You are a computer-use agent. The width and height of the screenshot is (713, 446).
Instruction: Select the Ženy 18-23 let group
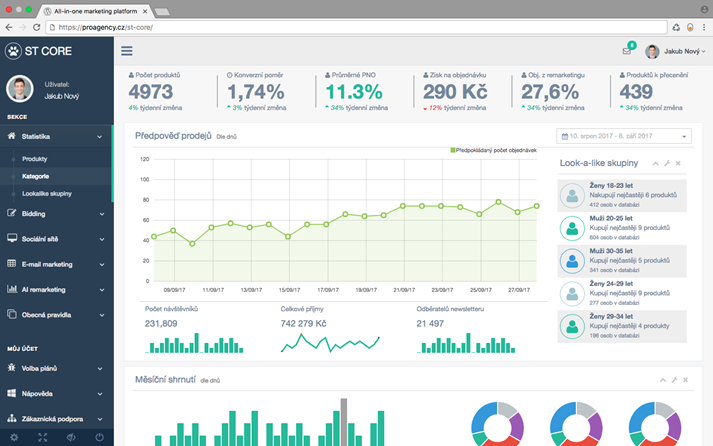point(622,196)
